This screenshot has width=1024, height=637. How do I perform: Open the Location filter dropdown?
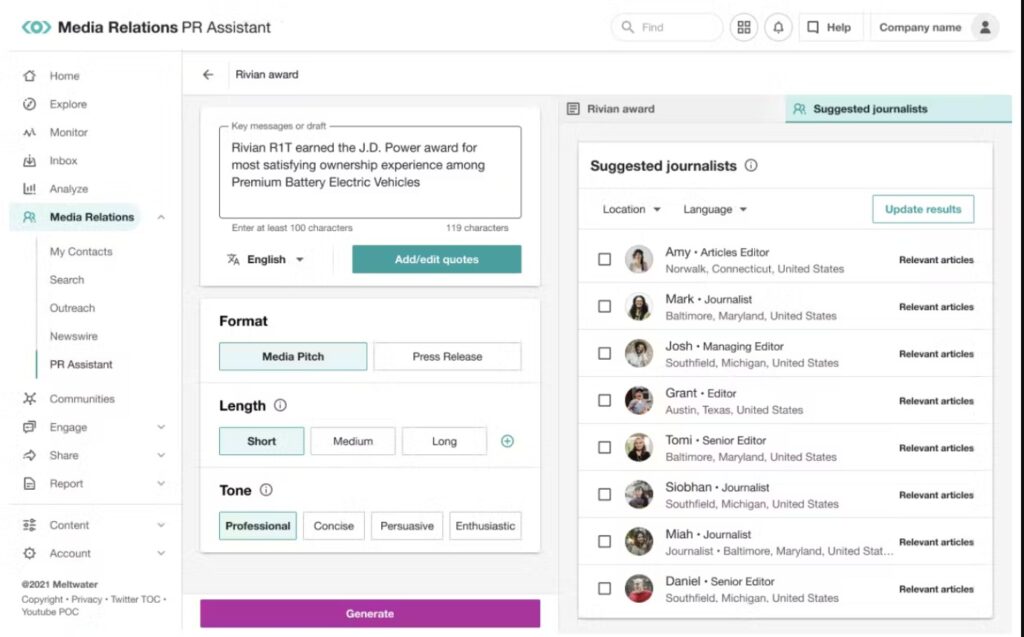tap(632, 209)
